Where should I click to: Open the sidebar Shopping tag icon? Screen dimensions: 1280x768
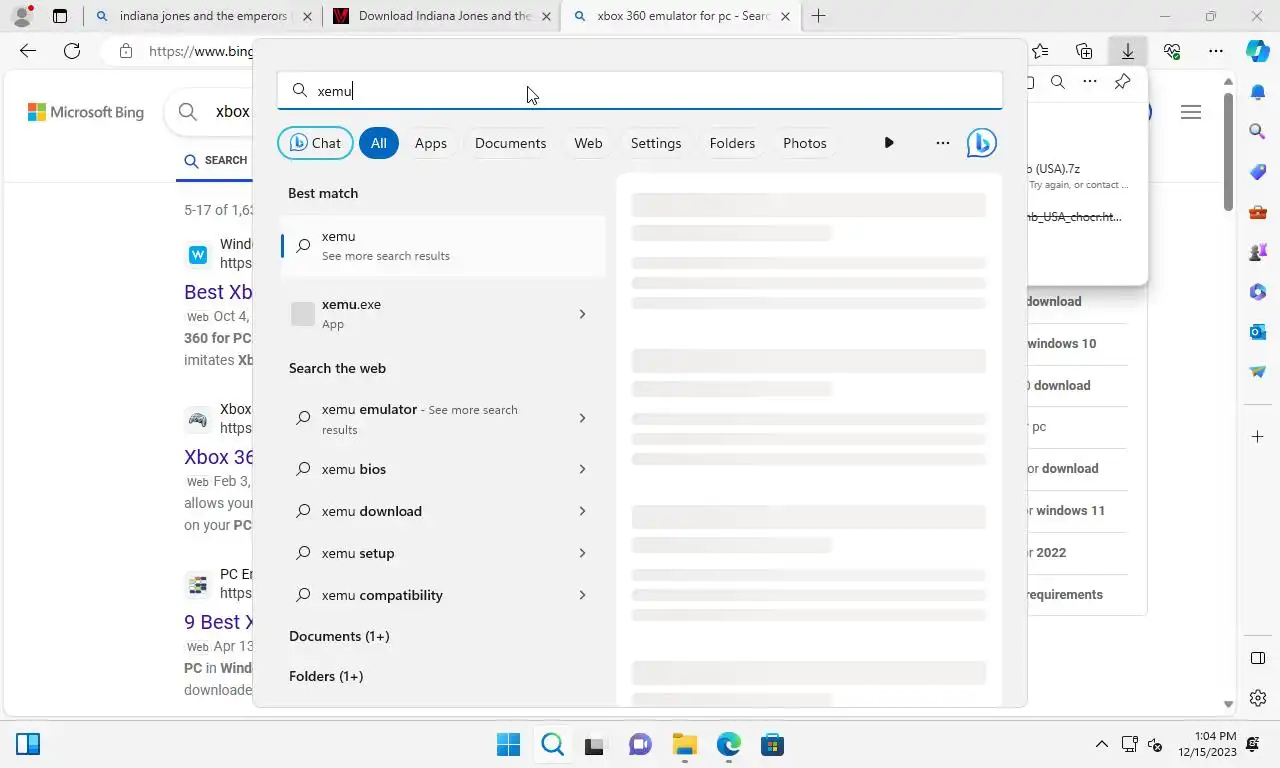[x=1258, y=172]
